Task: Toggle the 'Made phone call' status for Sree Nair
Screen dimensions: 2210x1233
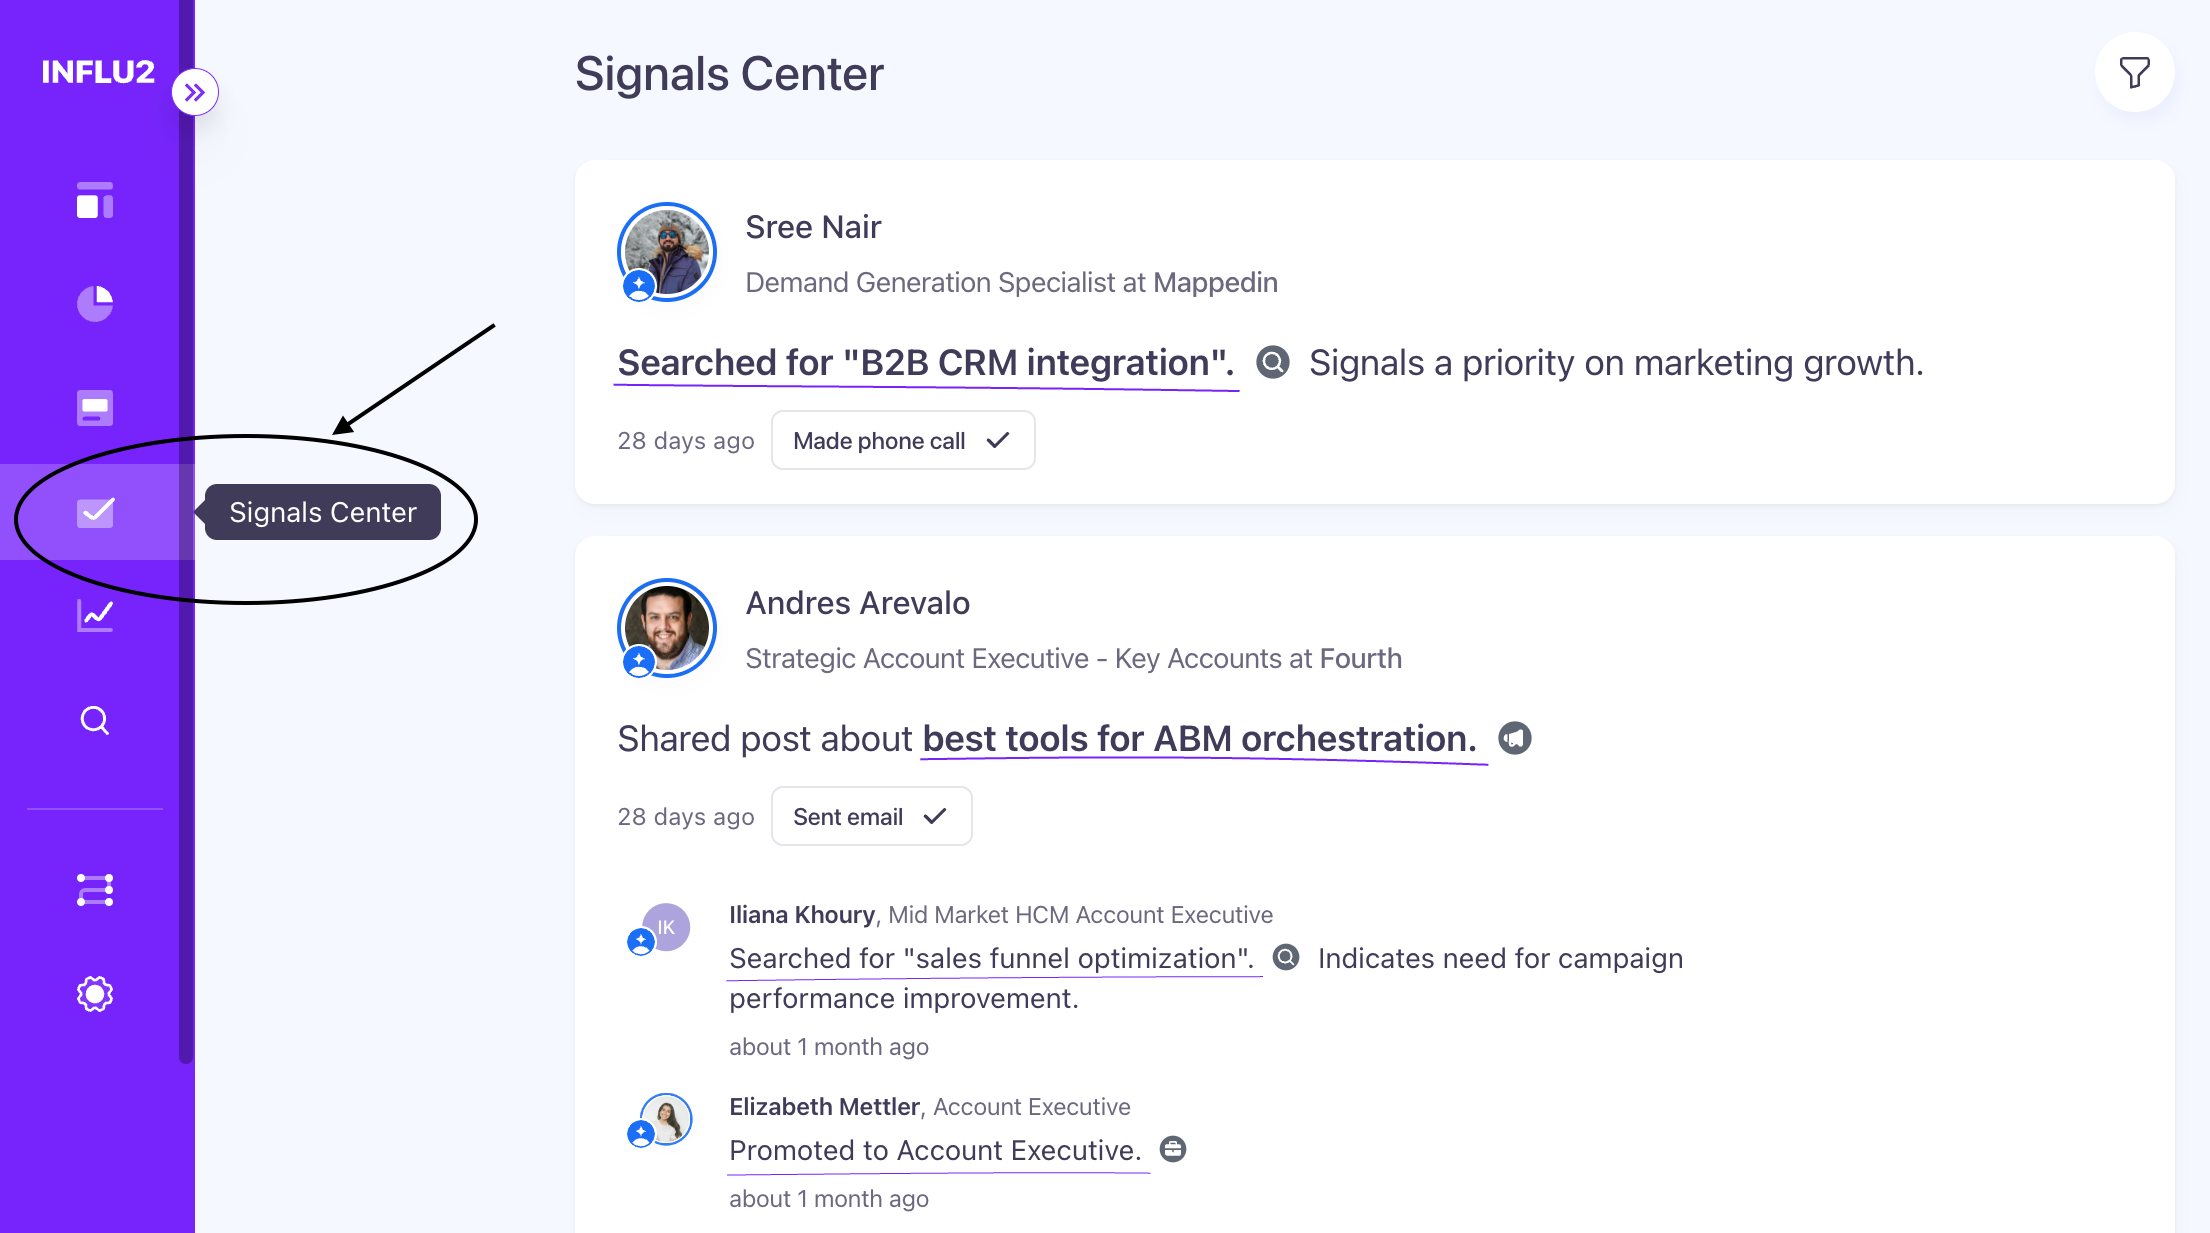Action: pos(902,440)
